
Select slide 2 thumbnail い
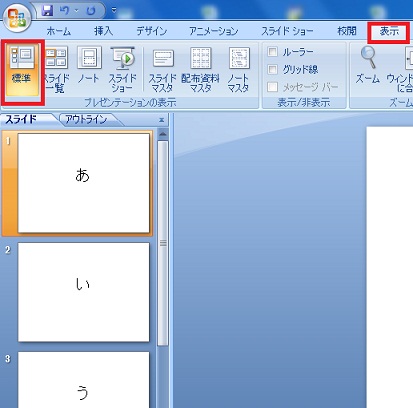pos(83,292)
